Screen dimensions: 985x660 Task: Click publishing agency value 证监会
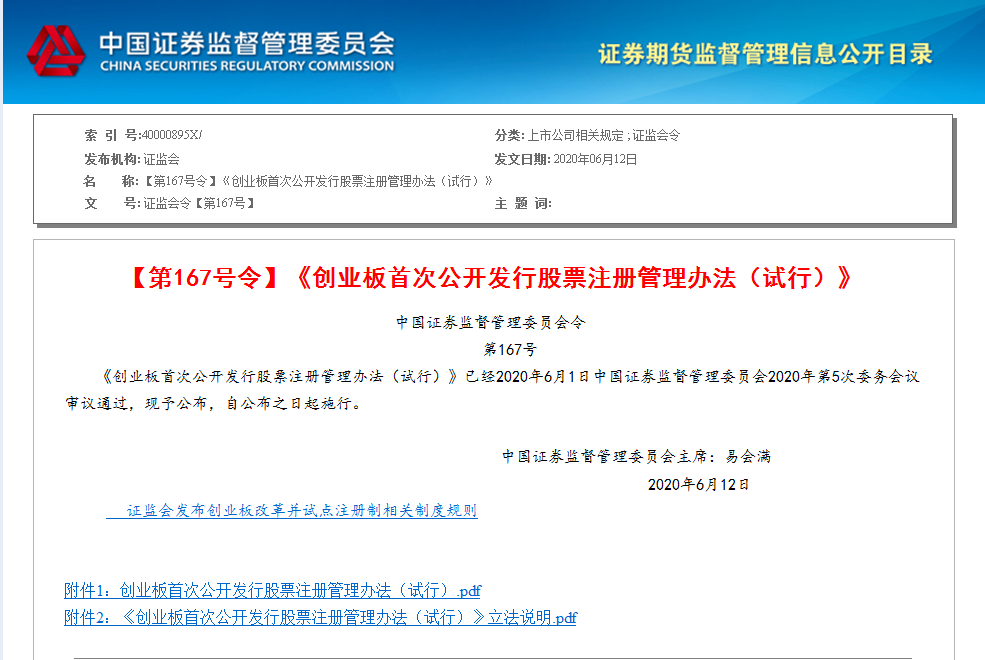(x=161, y=159)
